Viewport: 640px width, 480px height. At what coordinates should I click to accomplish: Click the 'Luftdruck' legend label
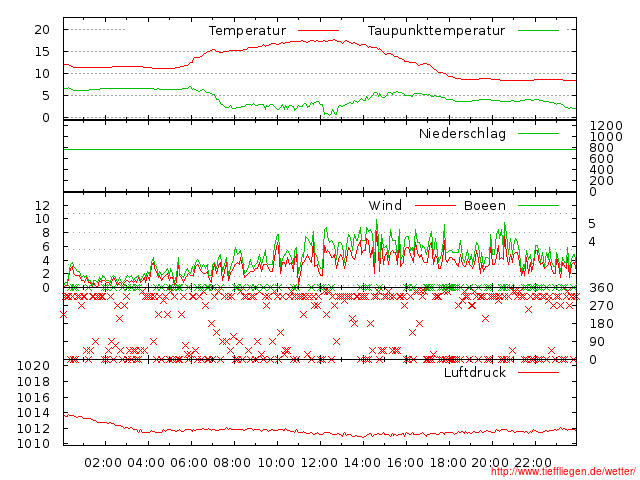click(475, 372)
